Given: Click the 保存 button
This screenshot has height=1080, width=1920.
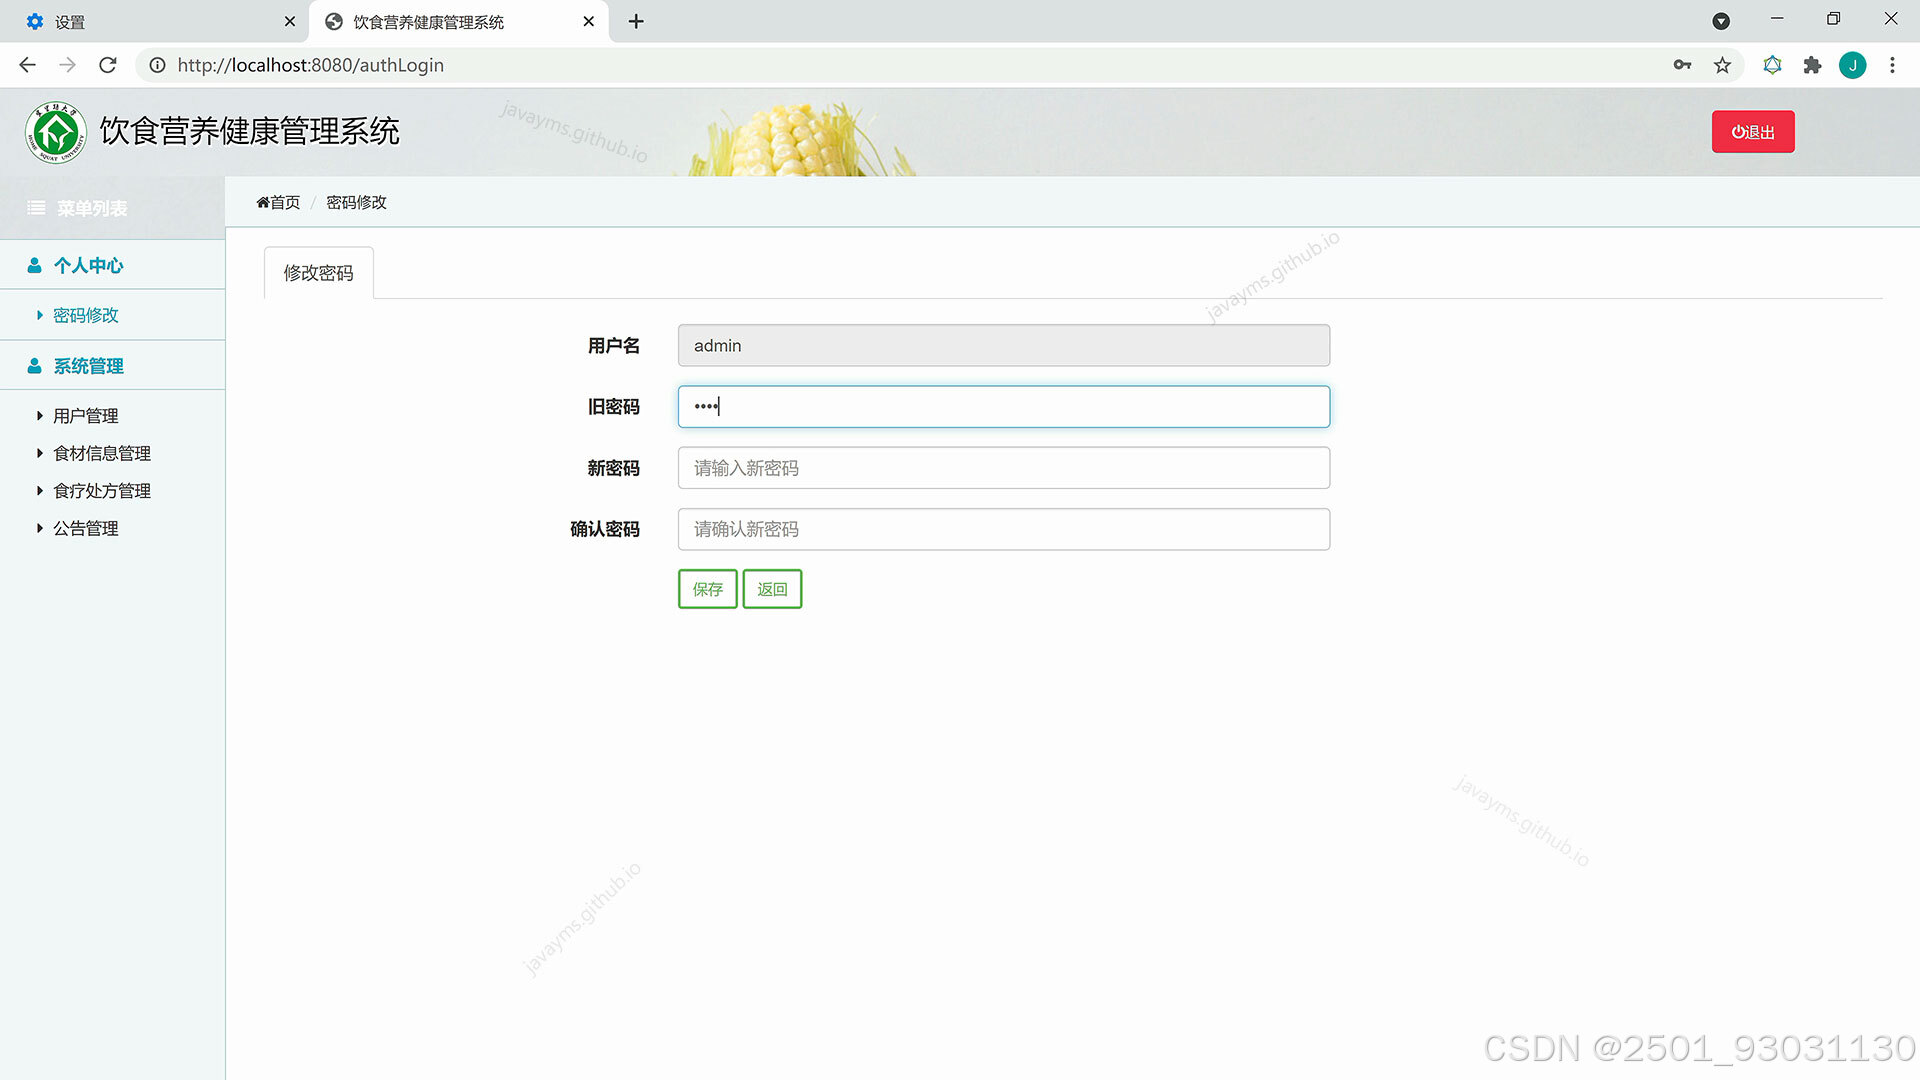Looking at the screenshot, I should 707,589.
